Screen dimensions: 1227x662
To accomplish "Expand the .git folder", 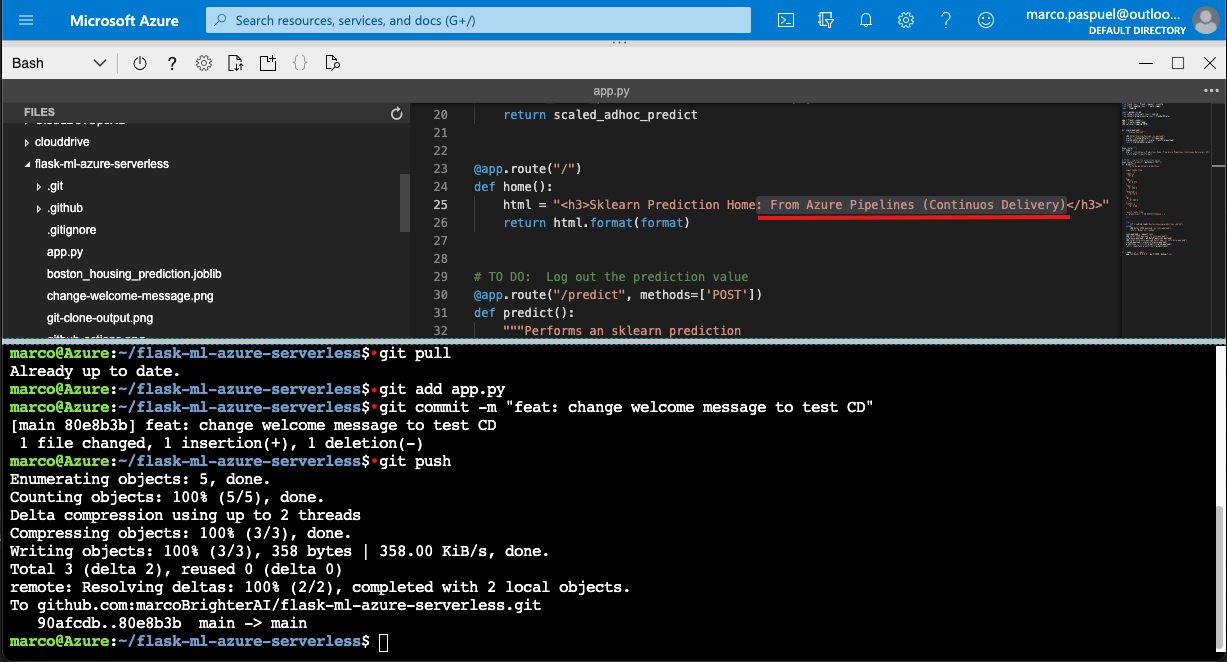I will click(38, 186).
